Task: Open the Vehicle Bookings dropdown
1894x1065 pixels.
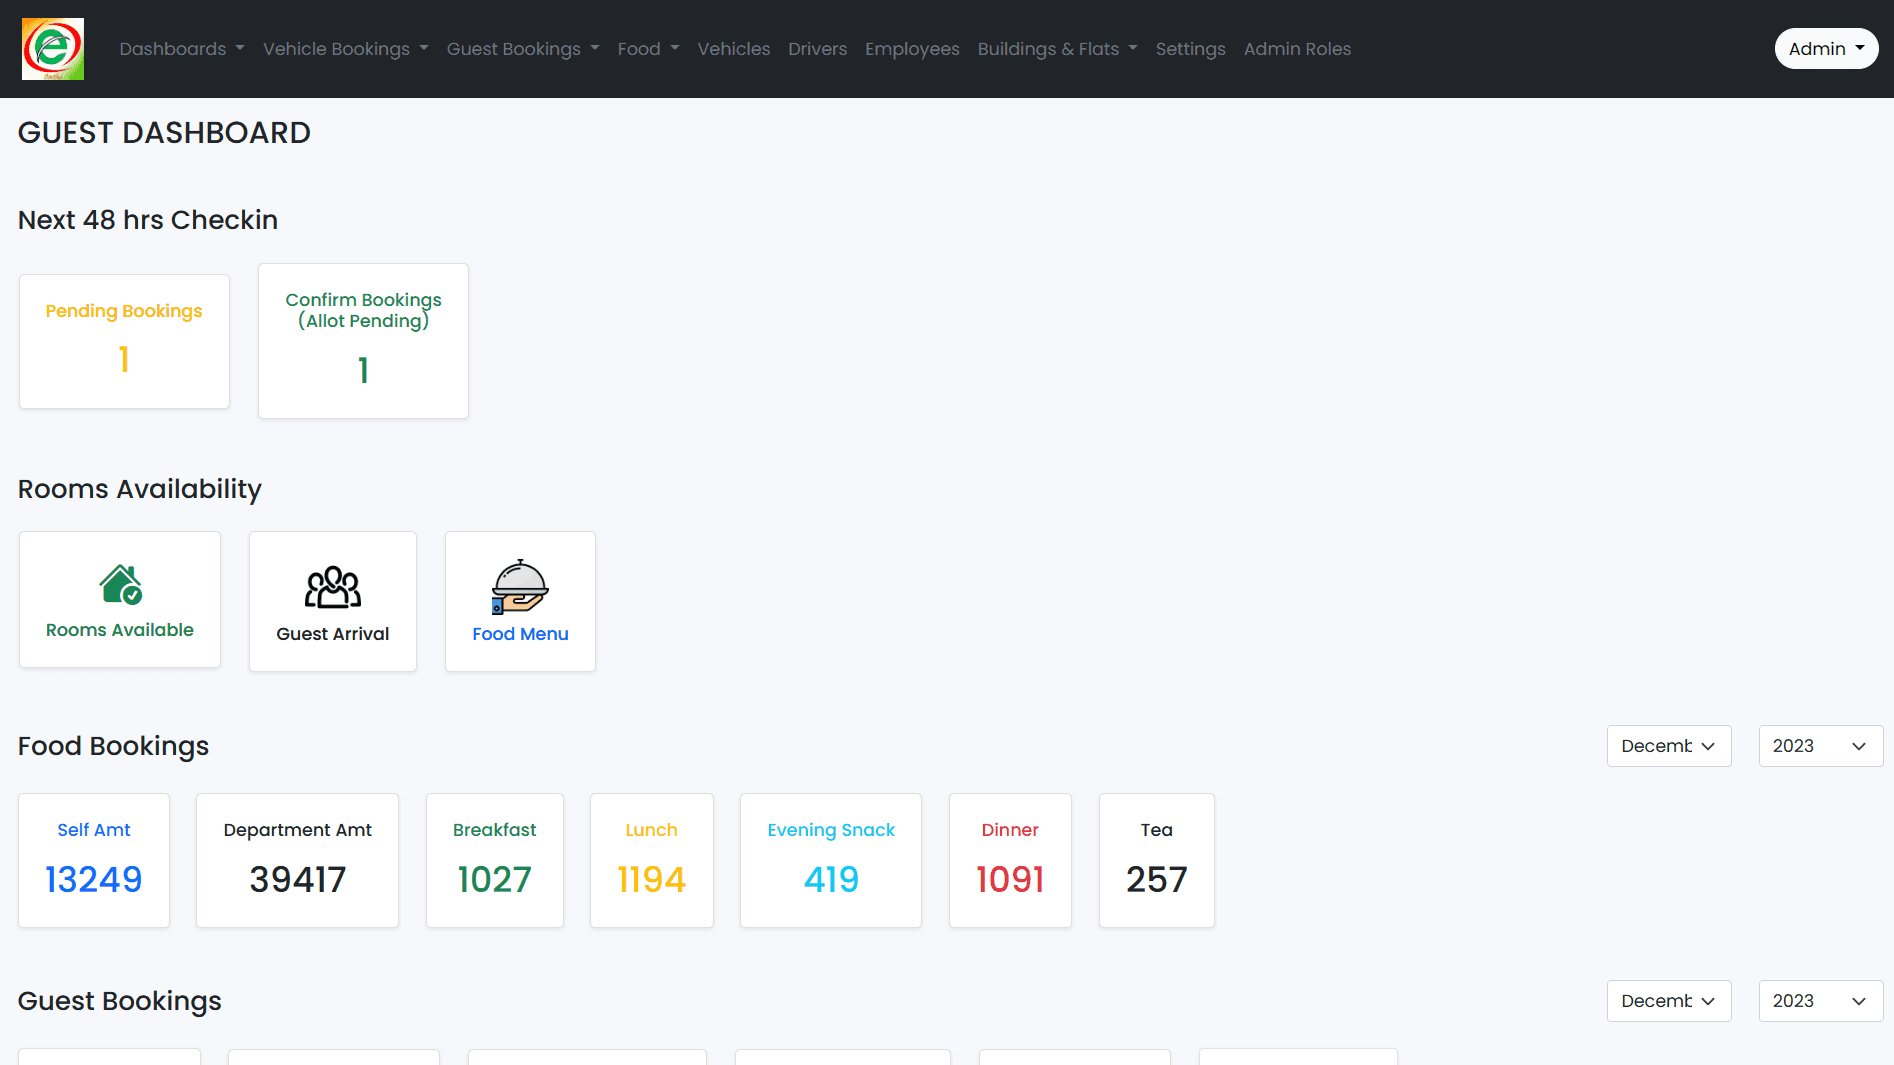Action: click(x=345, y=49)
